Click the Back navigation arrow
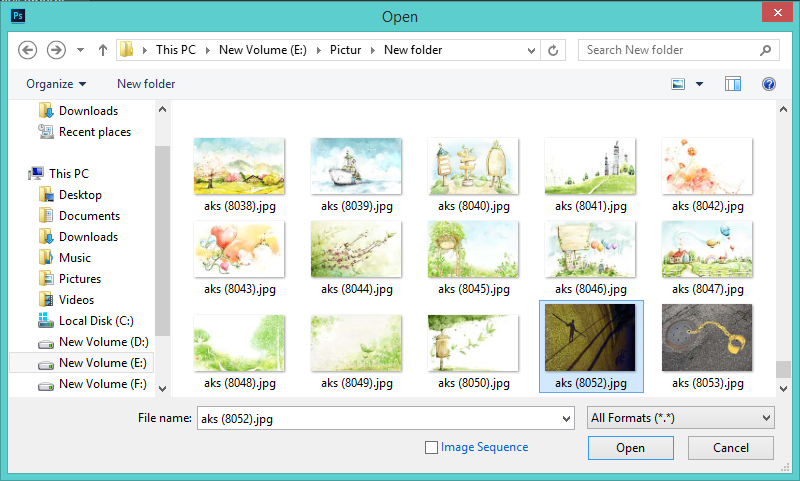 pyautogui.click(x=27, y=49)
